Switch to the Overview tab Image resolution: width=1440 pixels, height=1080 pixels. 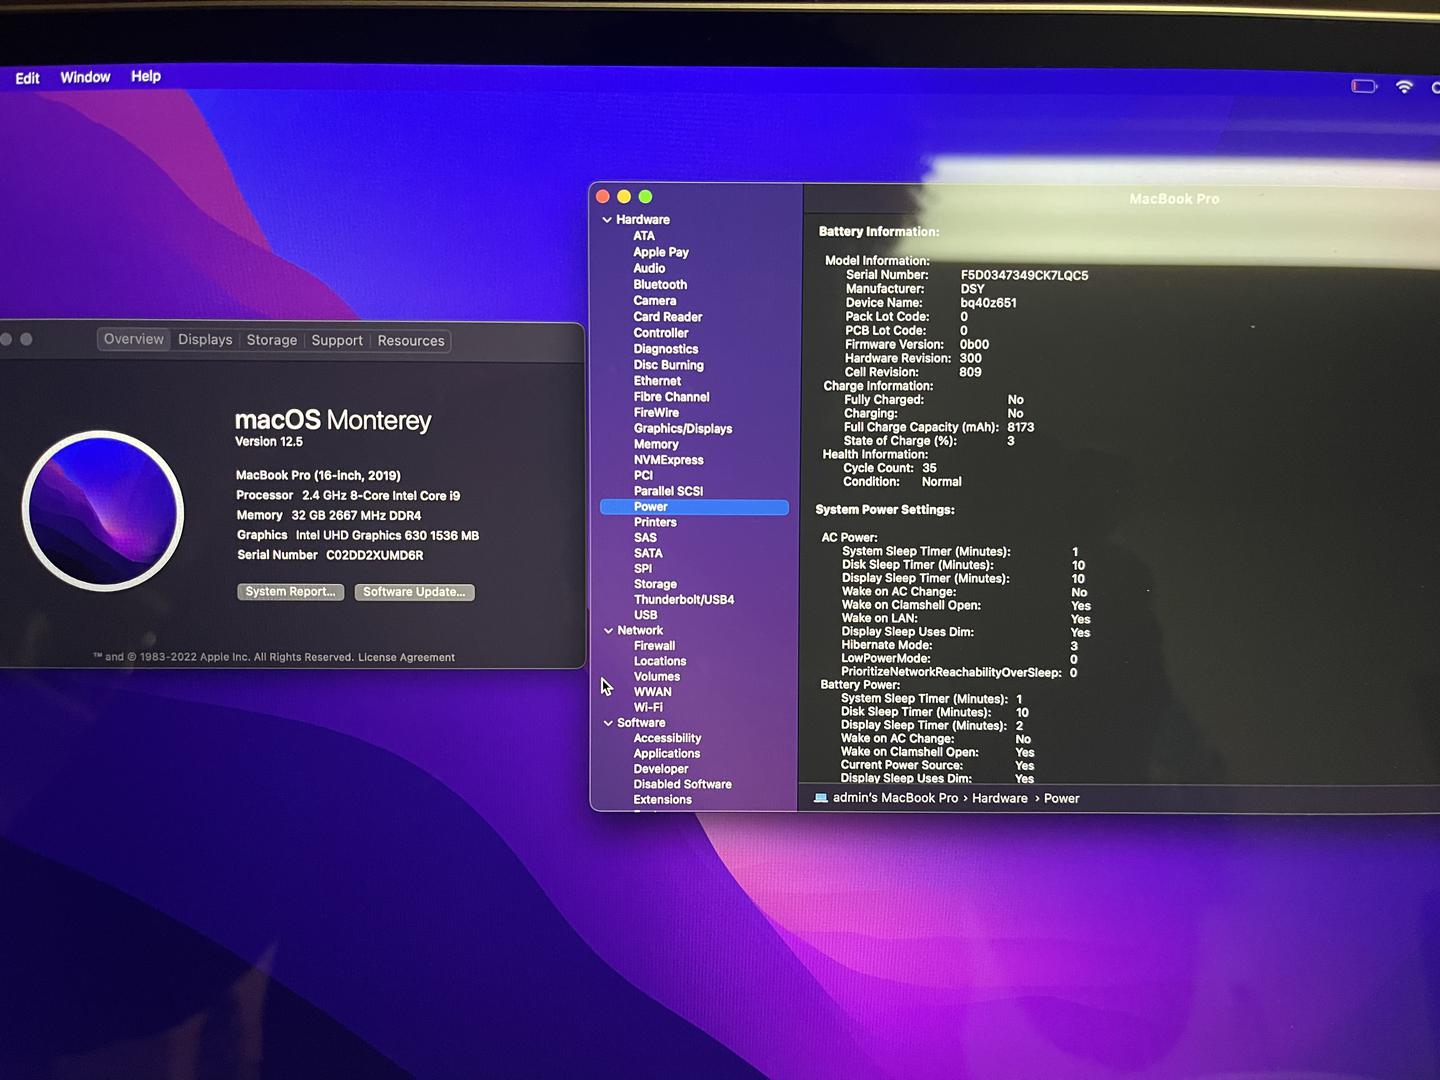[x=133, y=340]
